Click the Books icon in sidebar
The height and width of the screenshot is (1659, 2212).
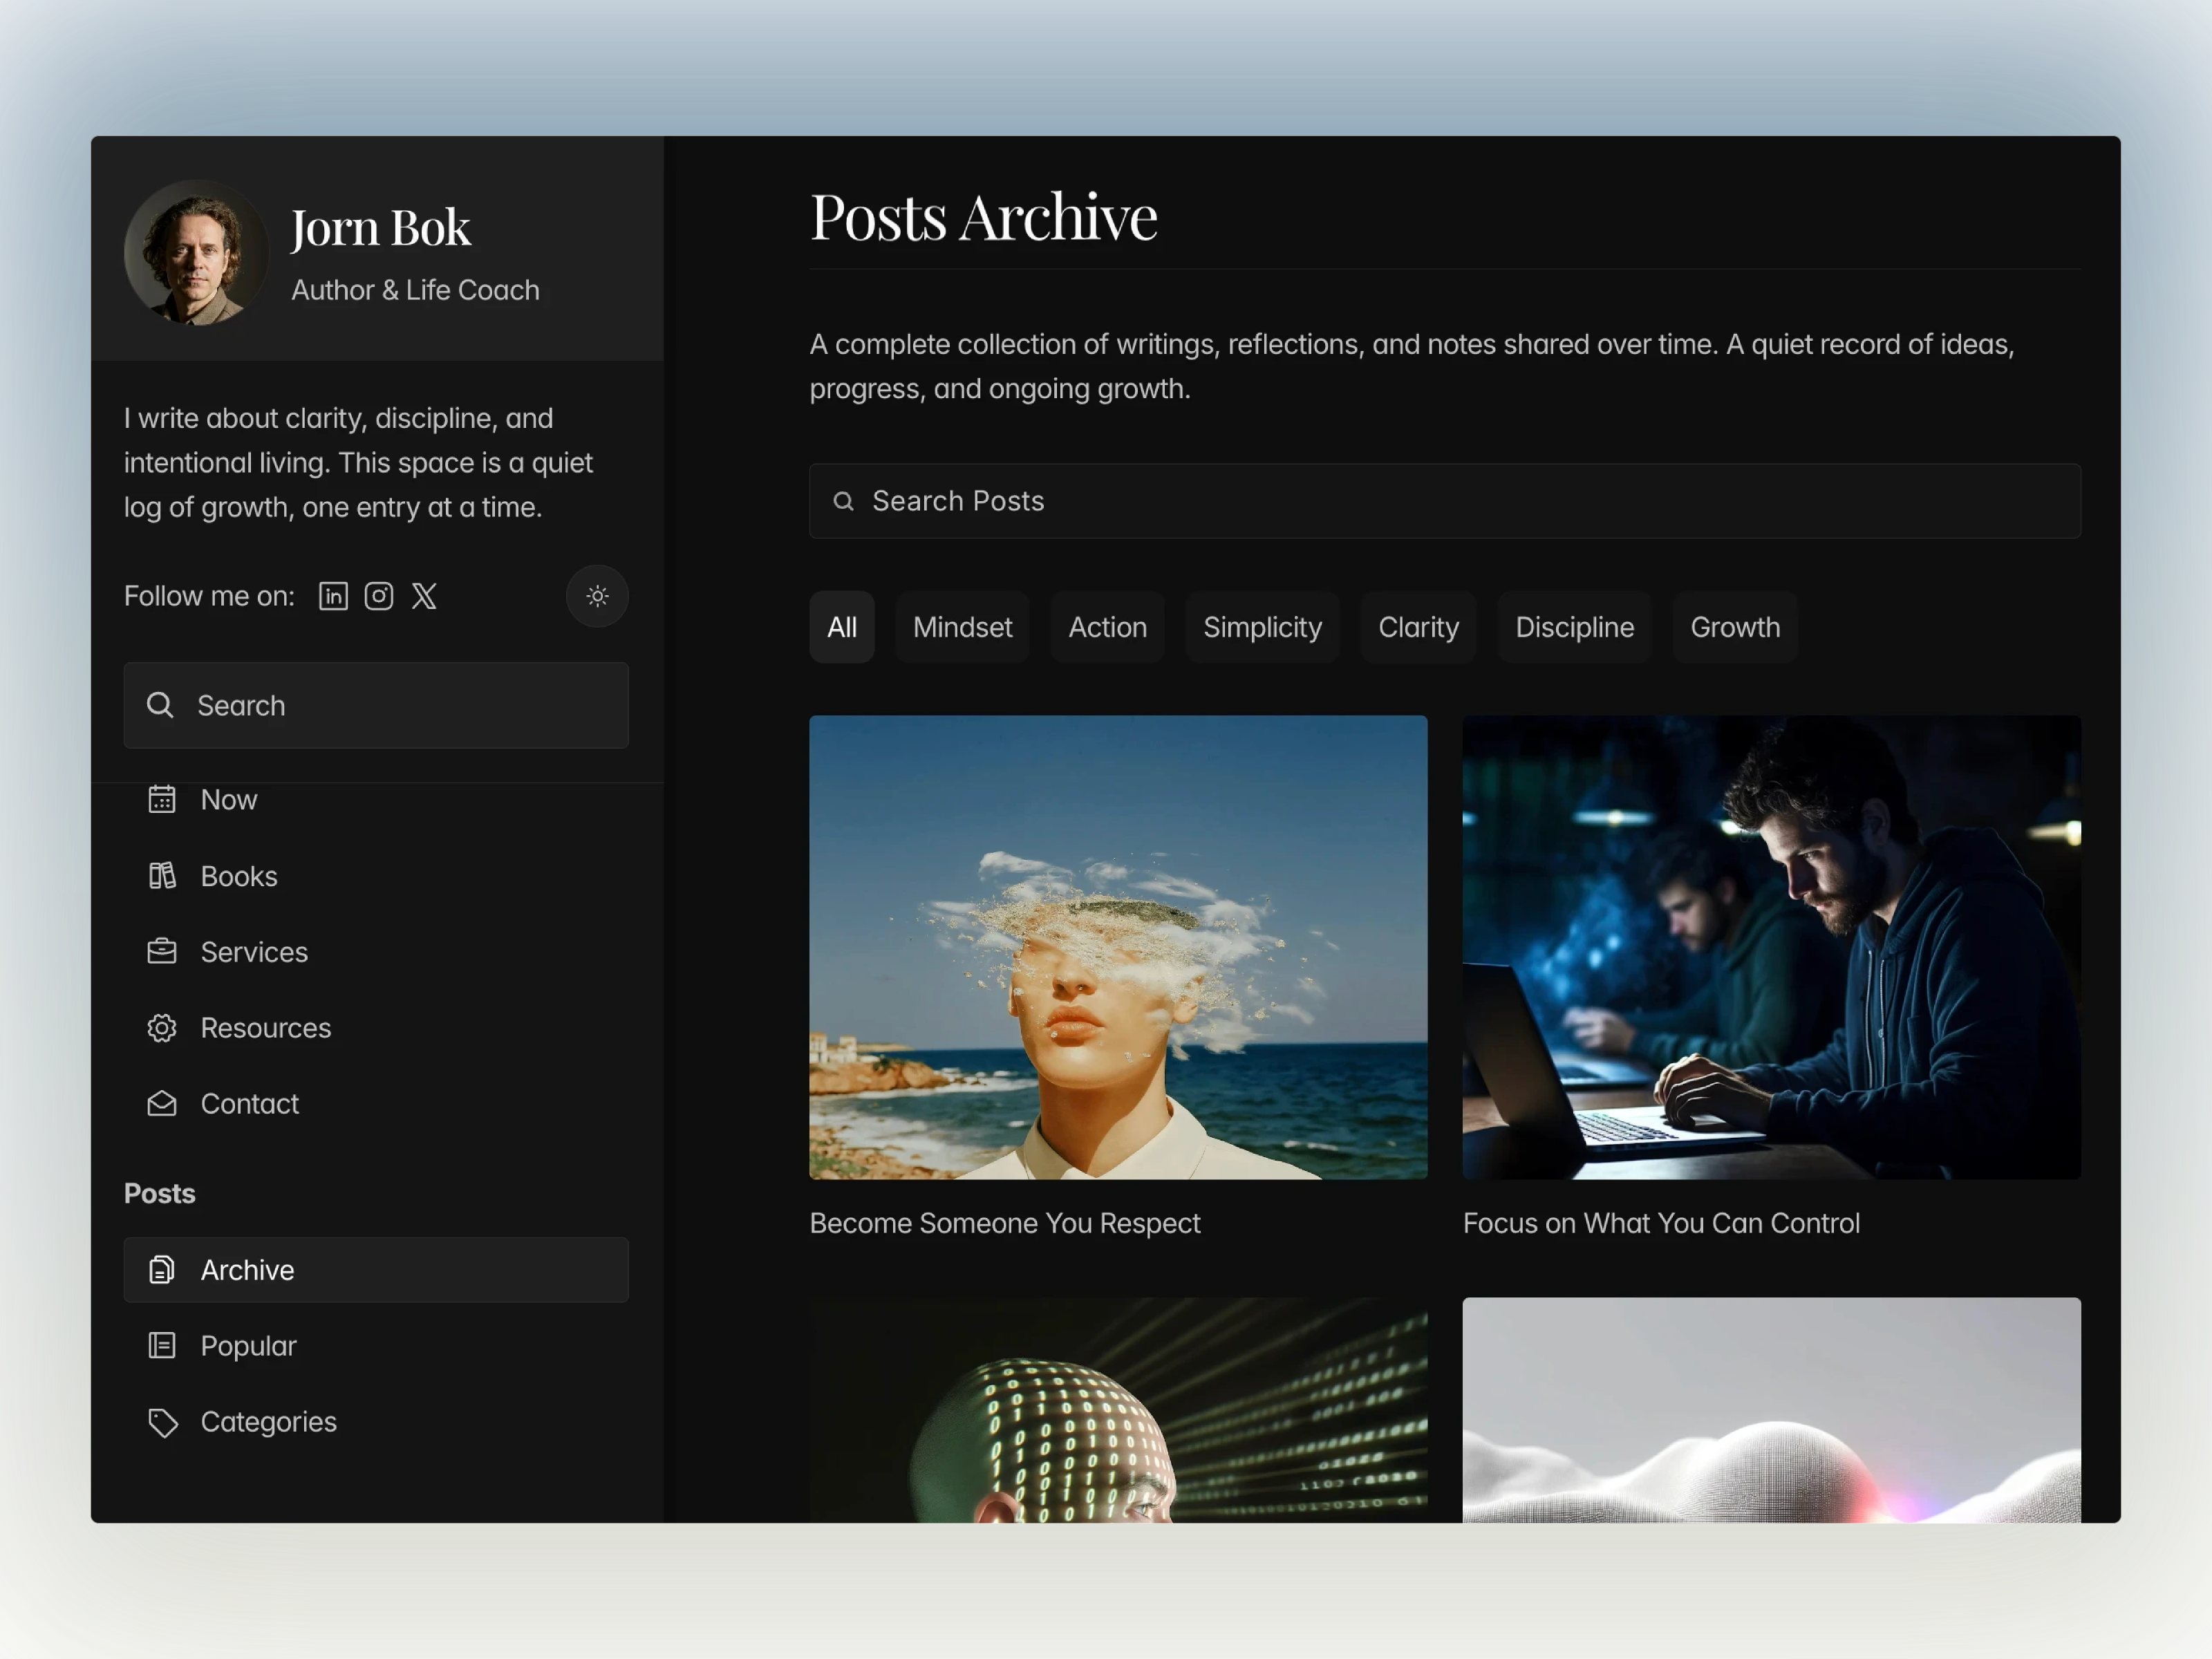click(x=162, y=876)
